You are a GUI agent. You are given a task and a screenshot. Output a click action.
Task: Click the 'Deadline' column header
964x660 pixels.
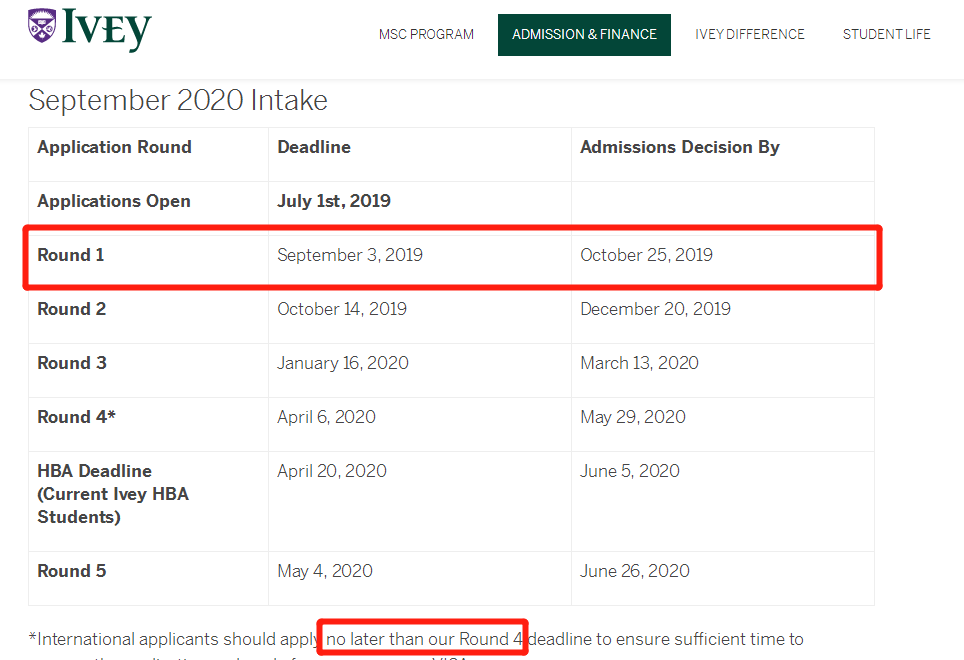314,147
